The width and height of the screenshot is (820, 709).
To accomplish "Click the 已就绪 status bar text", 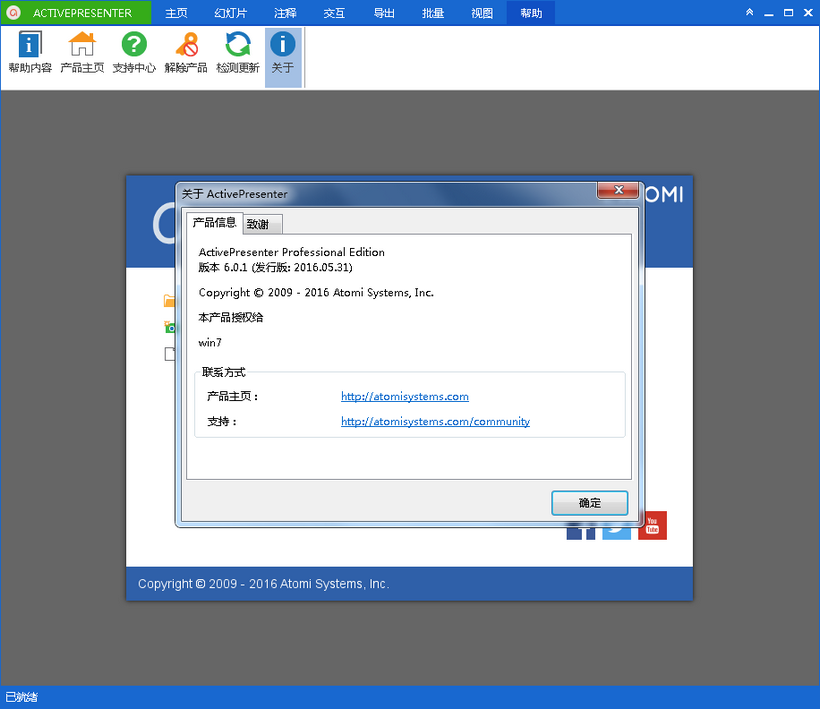I will [21, 697].
